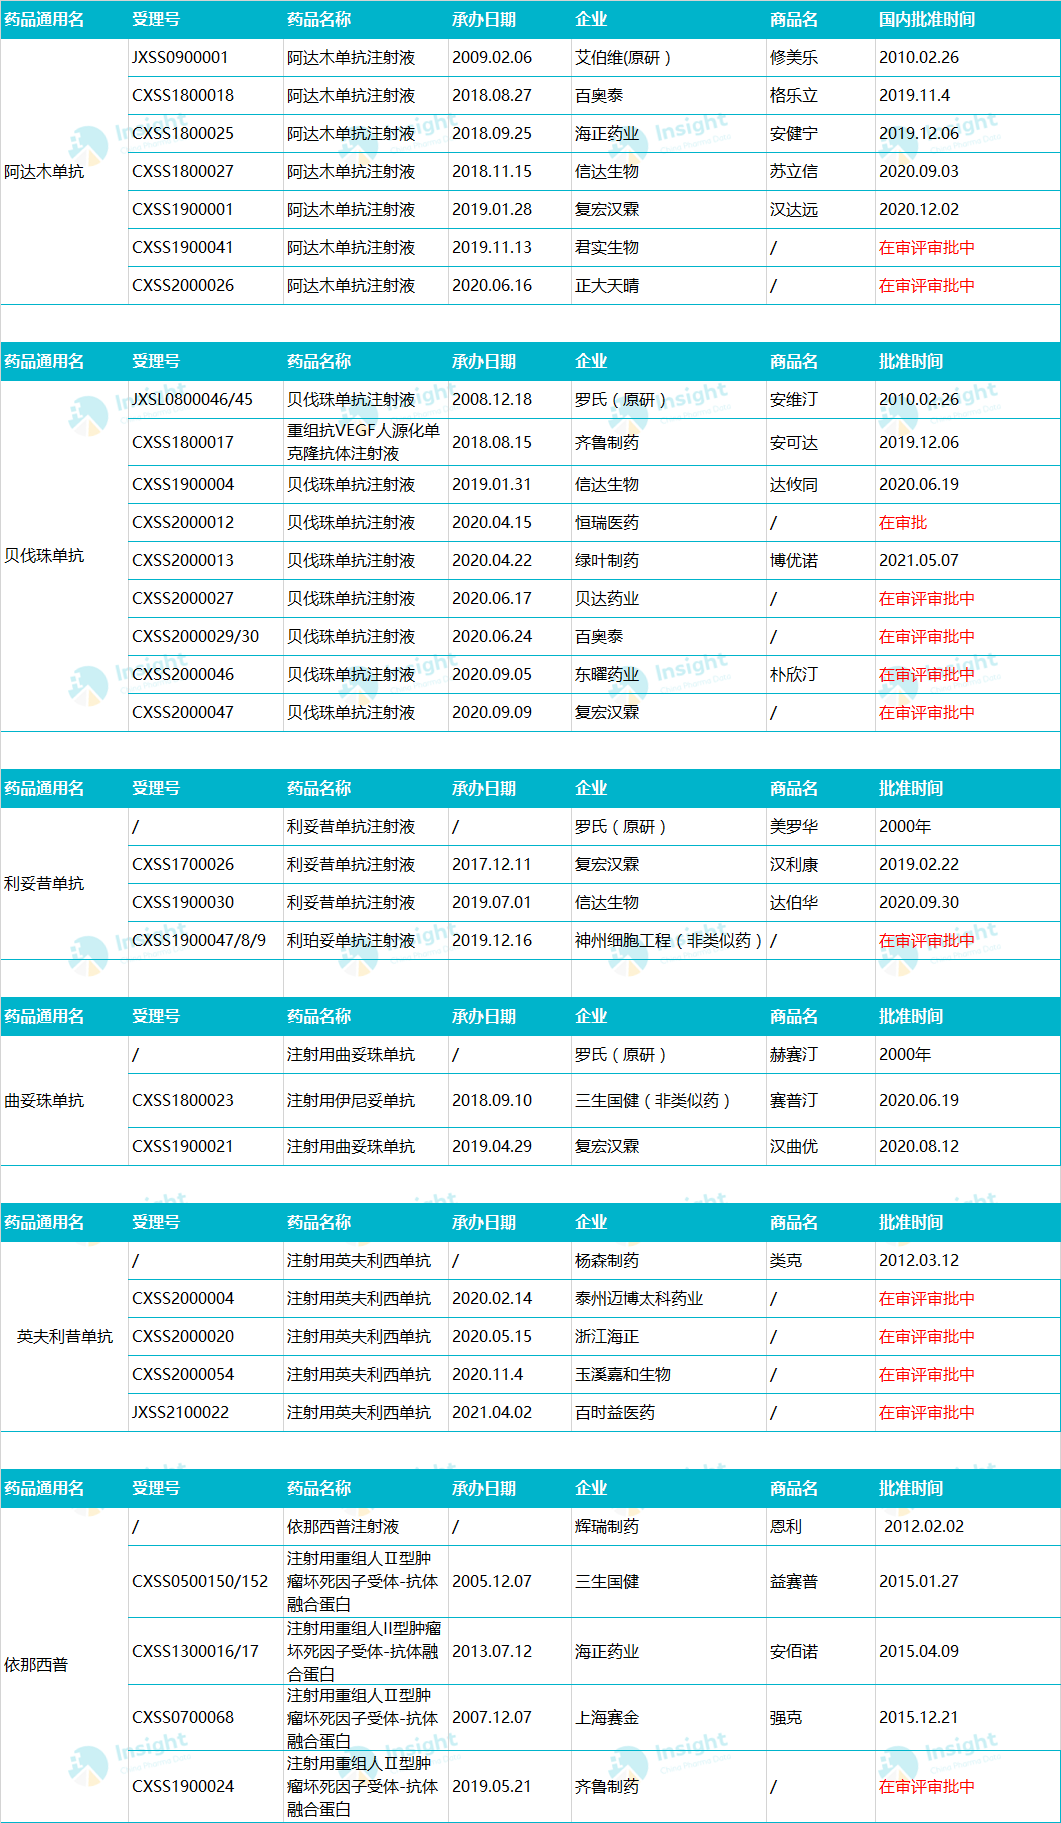1061x1823 pixels.
Task: Select acceptance number CXSS1300016/17
Action: coord(196,1652)
